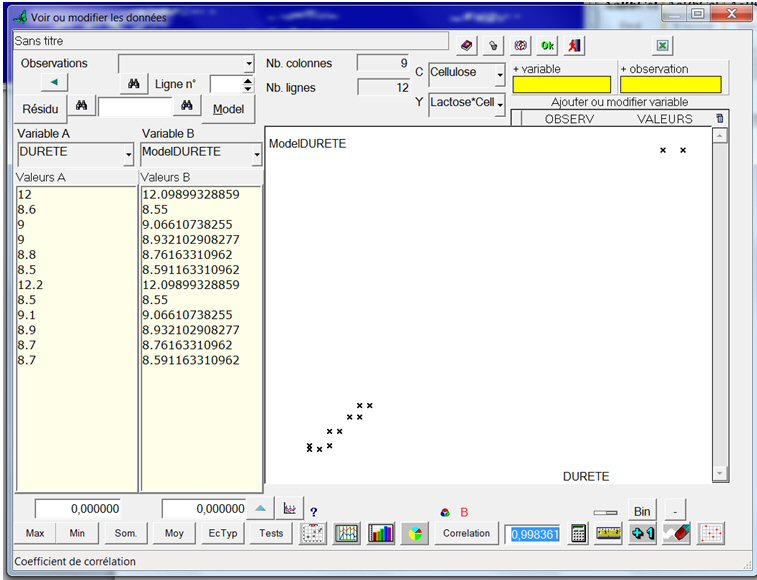The image size is (757, 580).
Task: Click the 3D colored cube icon
Action: pyautogui.click(x=414, y=533)
